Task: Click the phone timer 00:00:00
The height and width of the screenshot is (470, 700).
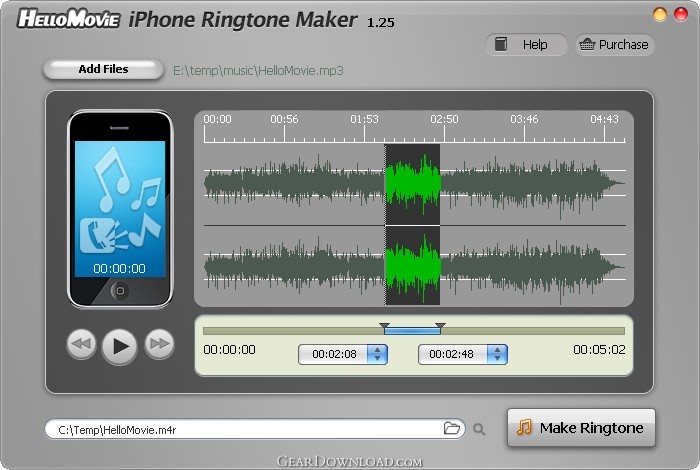Action: point(119,268)
